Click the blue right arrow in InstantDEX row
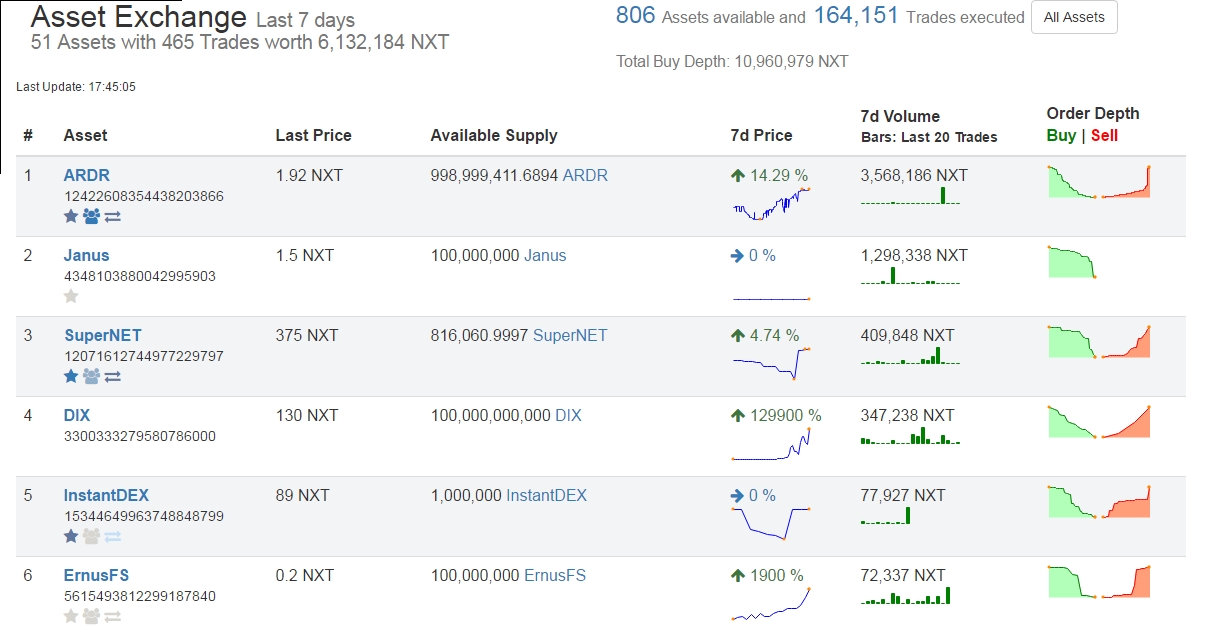Viewport: 1217px width, 634px height. (x=738, y=496)
